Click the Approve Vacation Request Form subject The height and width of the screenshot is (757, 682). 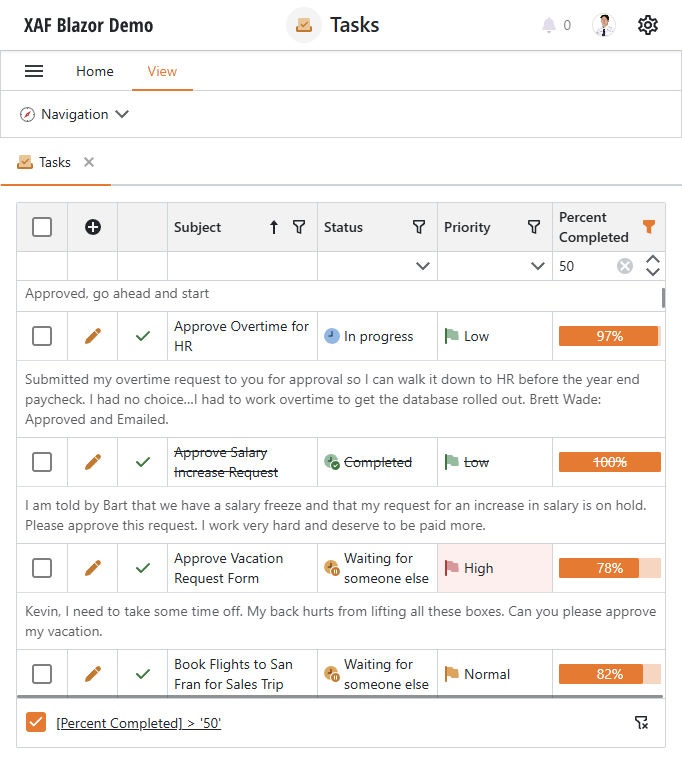pos(229,568)
